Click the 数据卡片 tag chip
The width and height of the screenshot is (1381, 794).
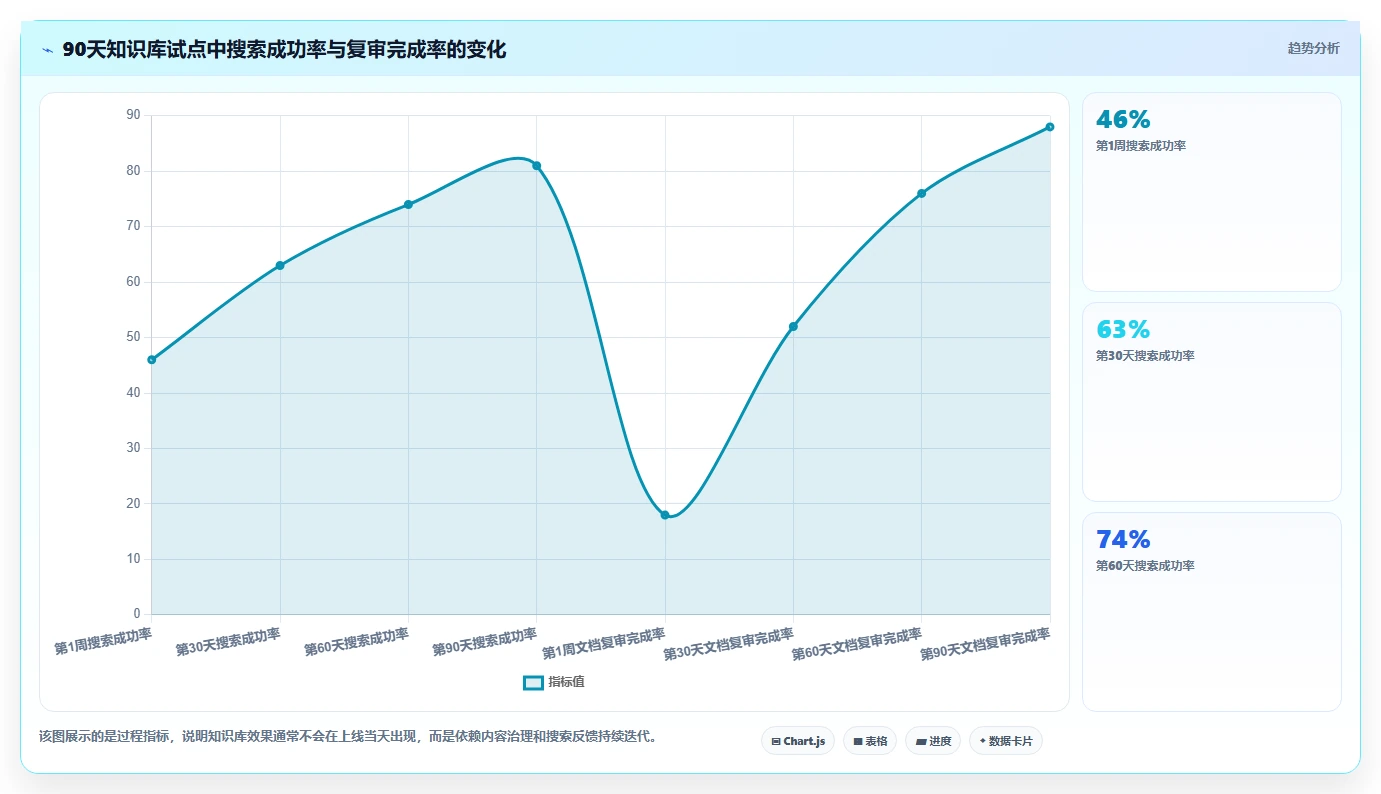tap(1006, 741)
